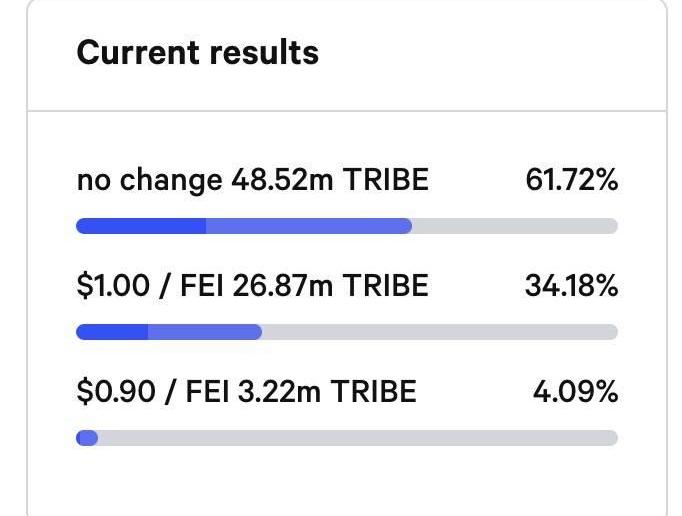The height and width of the screenshot is (516, 682).
Task: Click the 4.09% result value
Action: click(x=575, y=392)
